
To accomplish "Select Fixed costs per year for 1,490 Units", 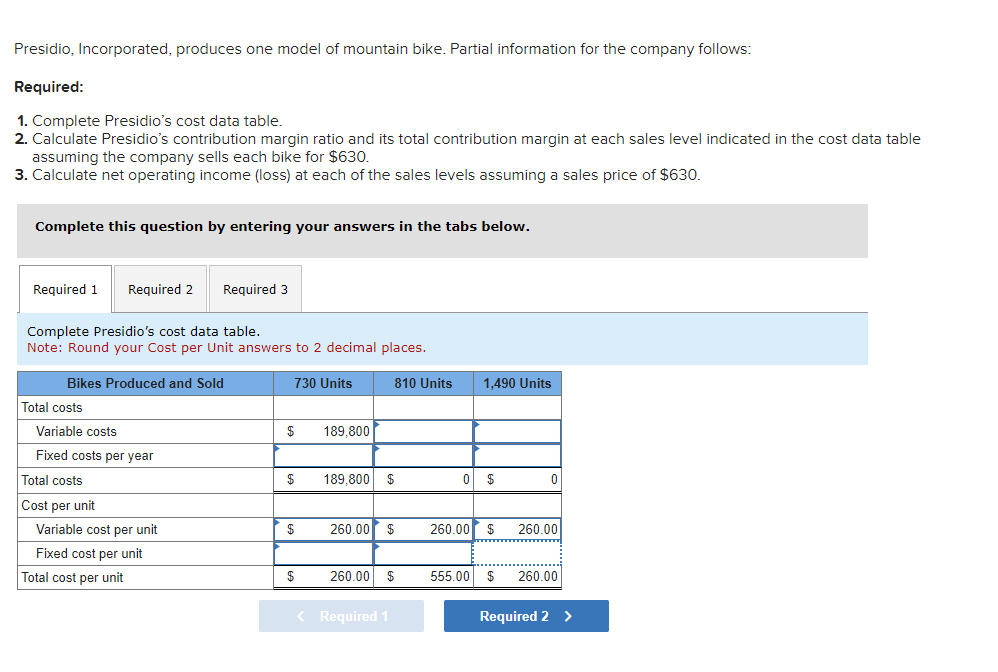I will click(x=517, y=456).
